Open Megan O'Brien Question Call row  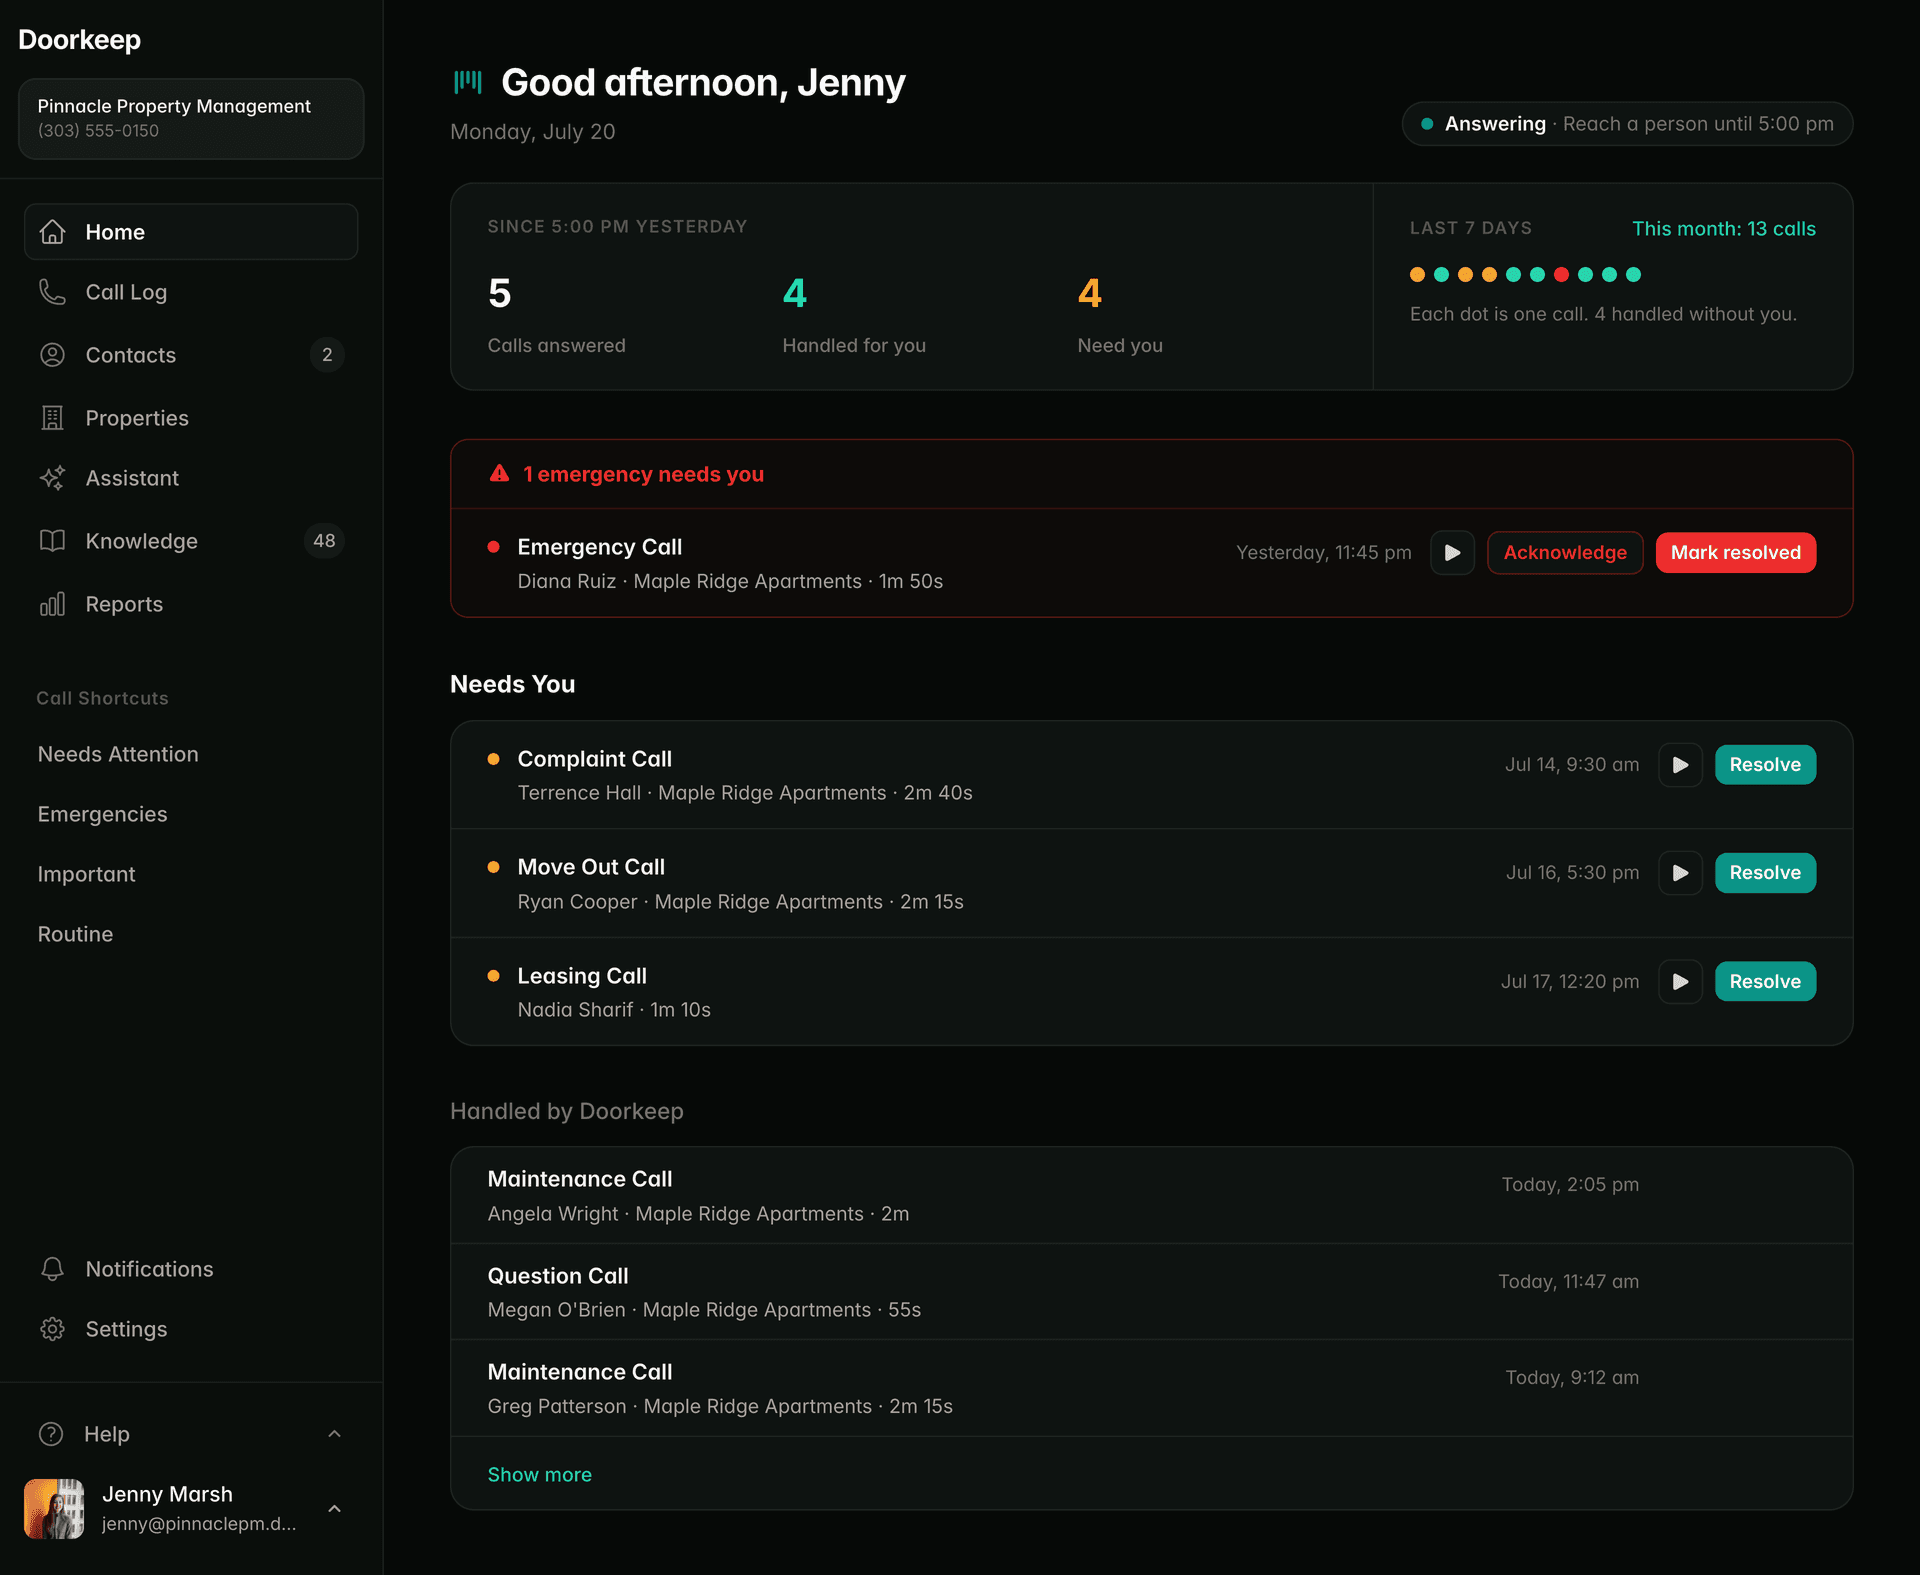point(1151,1292)
